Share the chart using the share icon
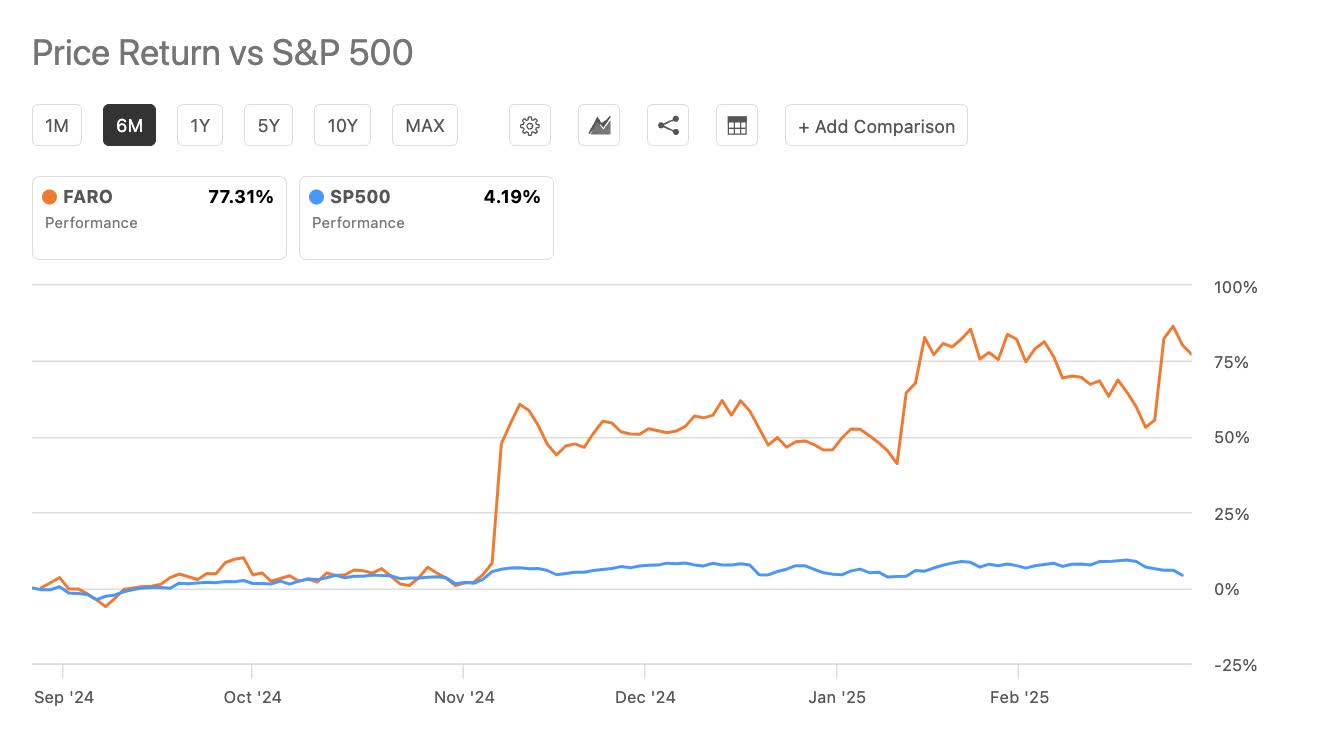Viewport: 1334px width, 750px height. pyautogui.click(x=667, y=125)
